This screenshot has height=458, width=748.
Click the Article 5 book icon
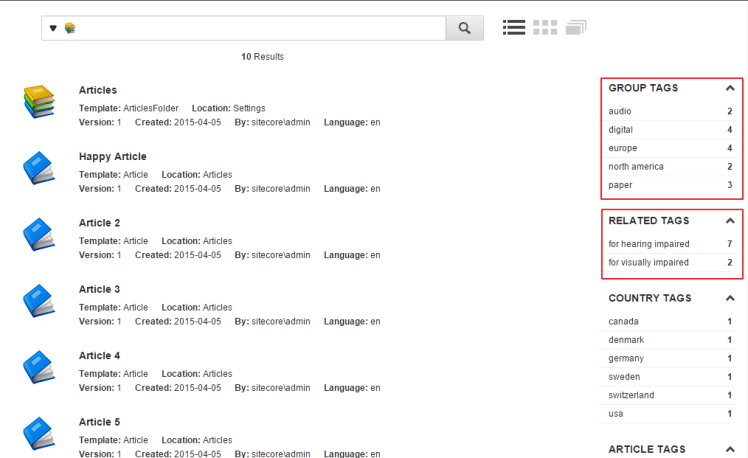pos(38,432)
